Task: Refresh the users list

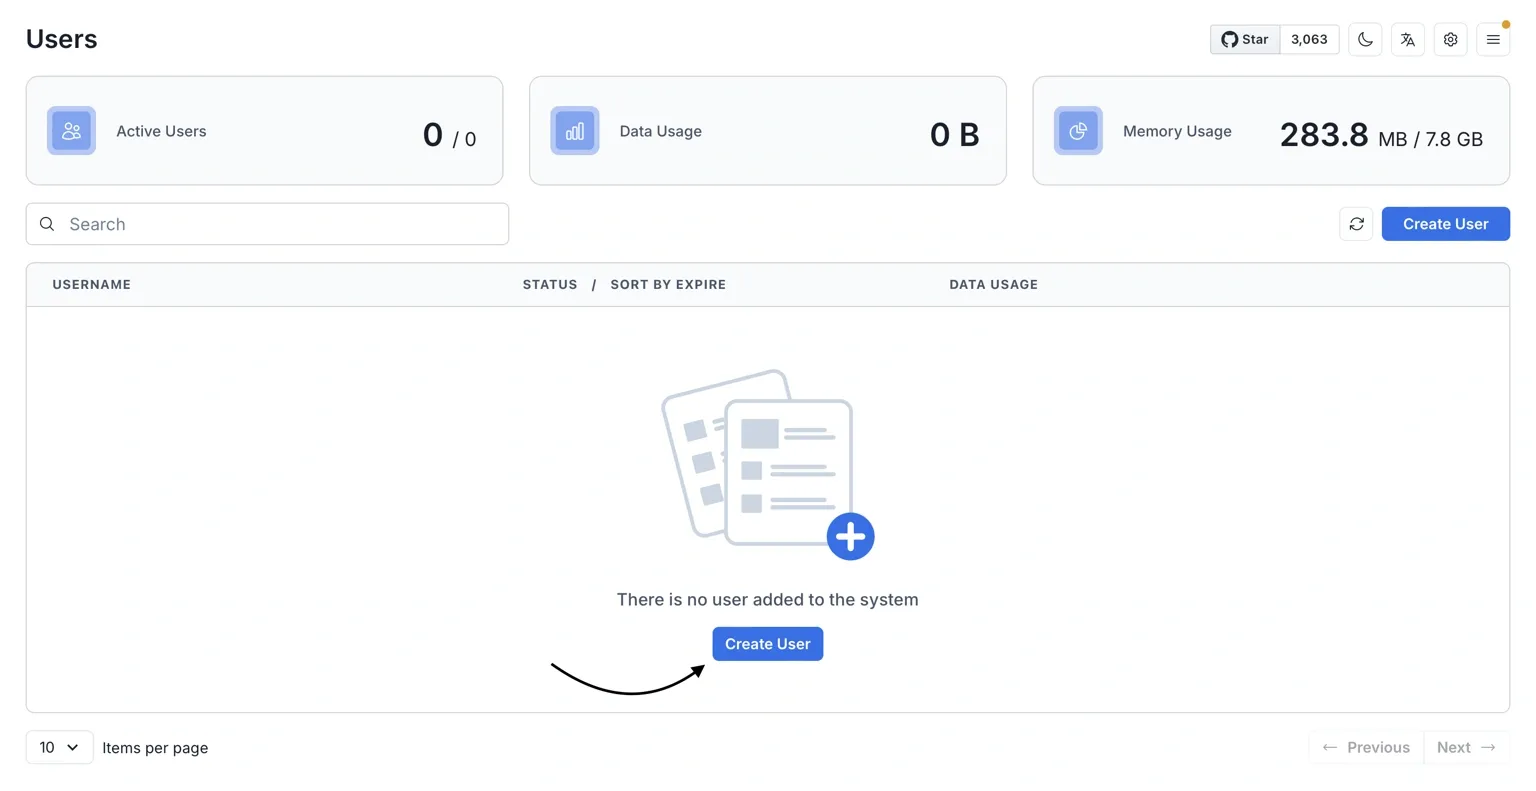Action: pyautogui.click(x=1356, y=224)
